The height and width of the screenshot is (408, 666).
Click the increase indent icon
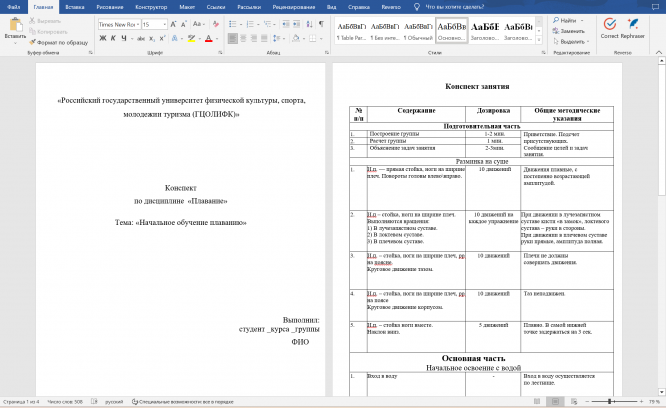296,24
